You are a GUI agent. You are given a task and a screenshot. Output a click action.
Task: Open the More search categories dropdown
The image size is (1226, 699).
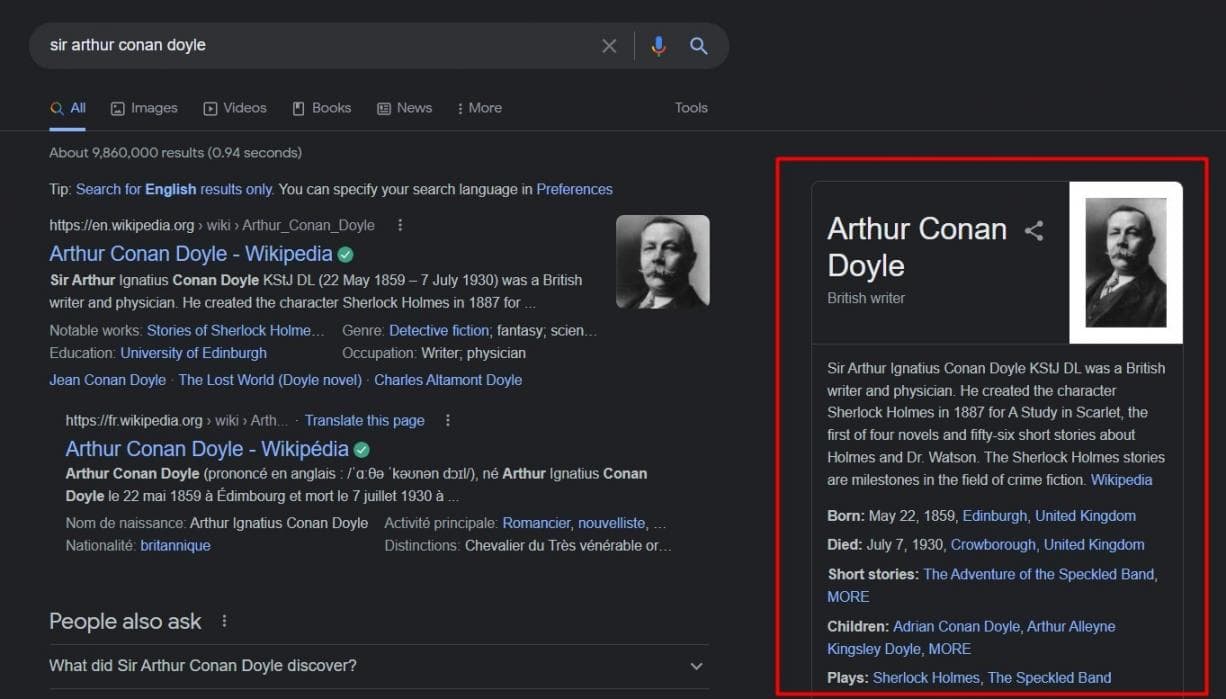pos(479,108)
